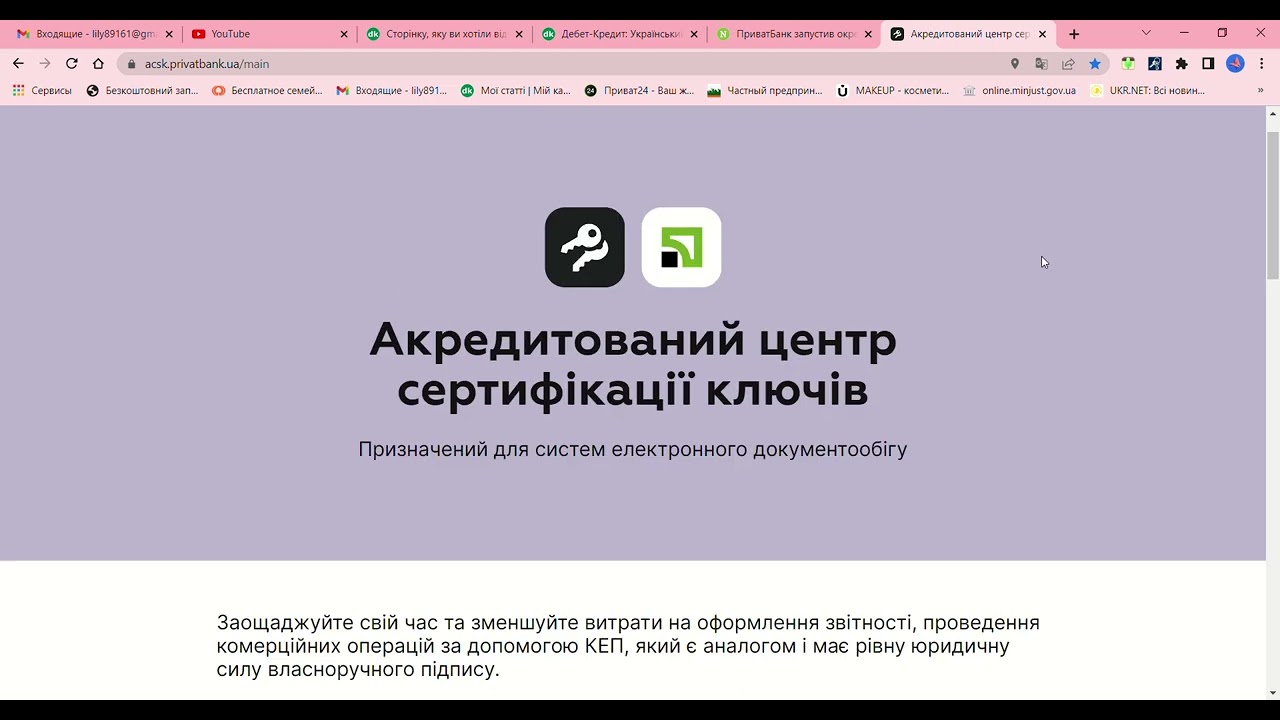Translate this page using the translate icon
The image size is (1280, 720).
coord(1041,64)
